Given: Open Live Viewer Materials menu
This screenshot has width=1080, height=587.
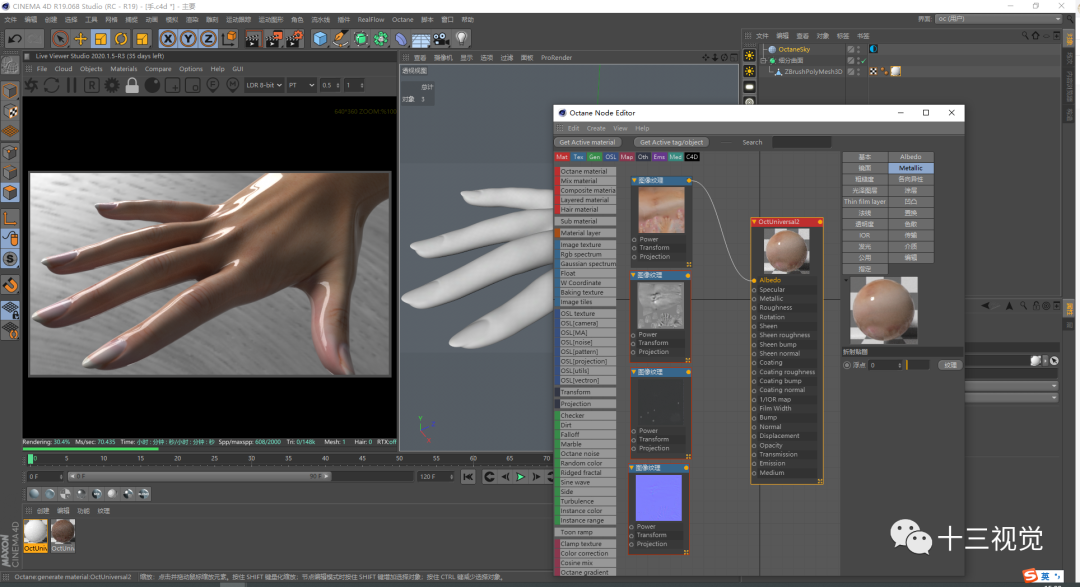Looking at the screenshot, I should [x=123, y=69].
